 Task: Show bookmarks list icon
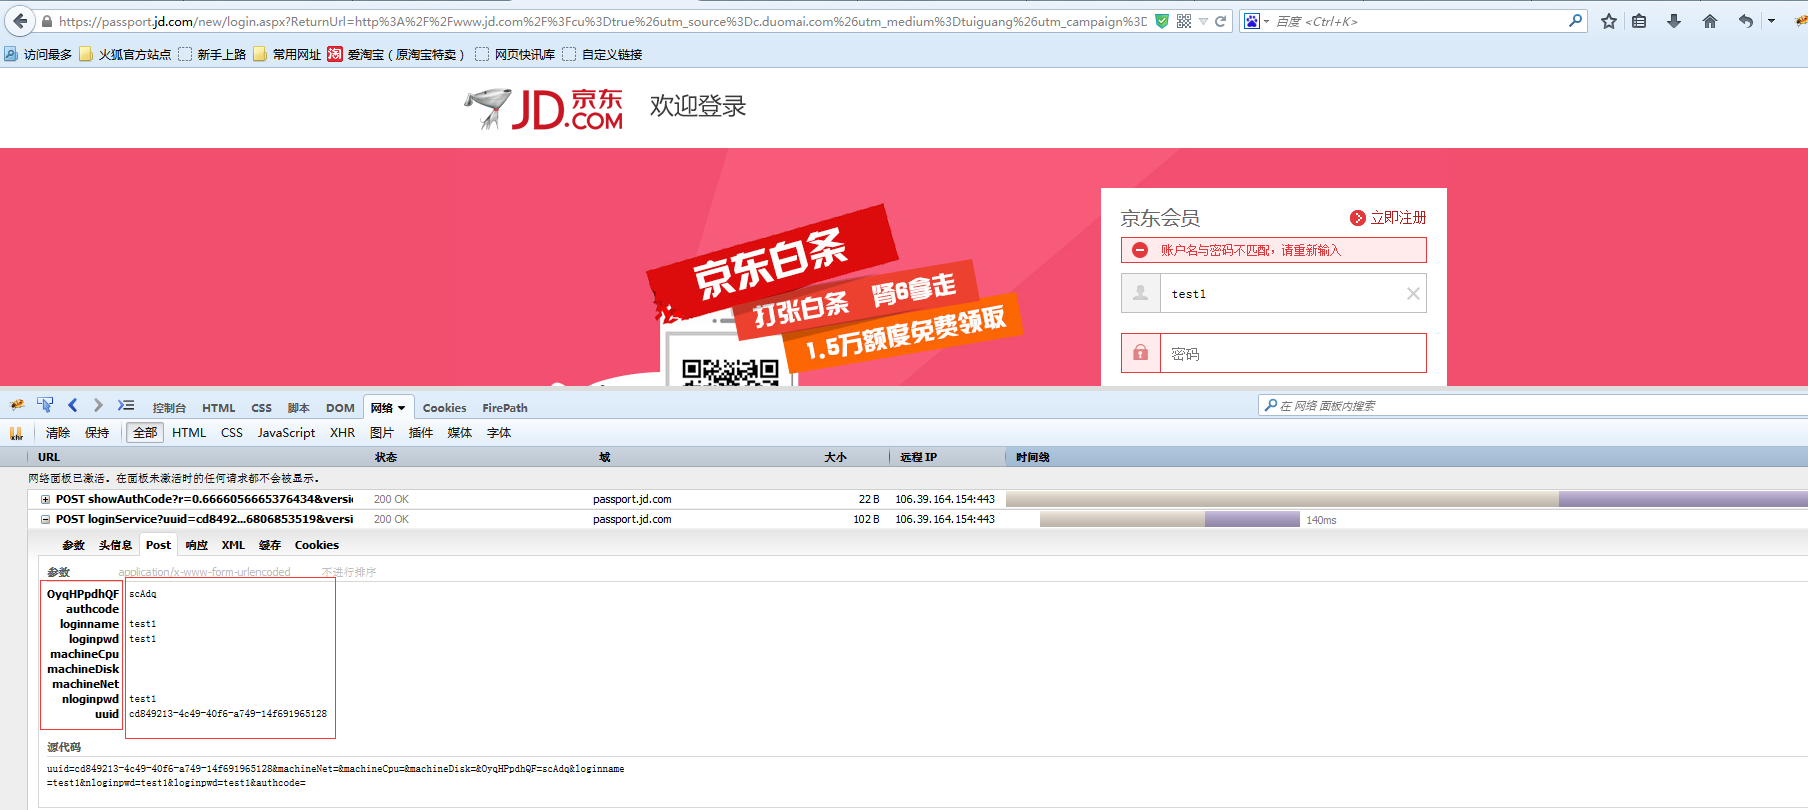[x=1639, y=21]
